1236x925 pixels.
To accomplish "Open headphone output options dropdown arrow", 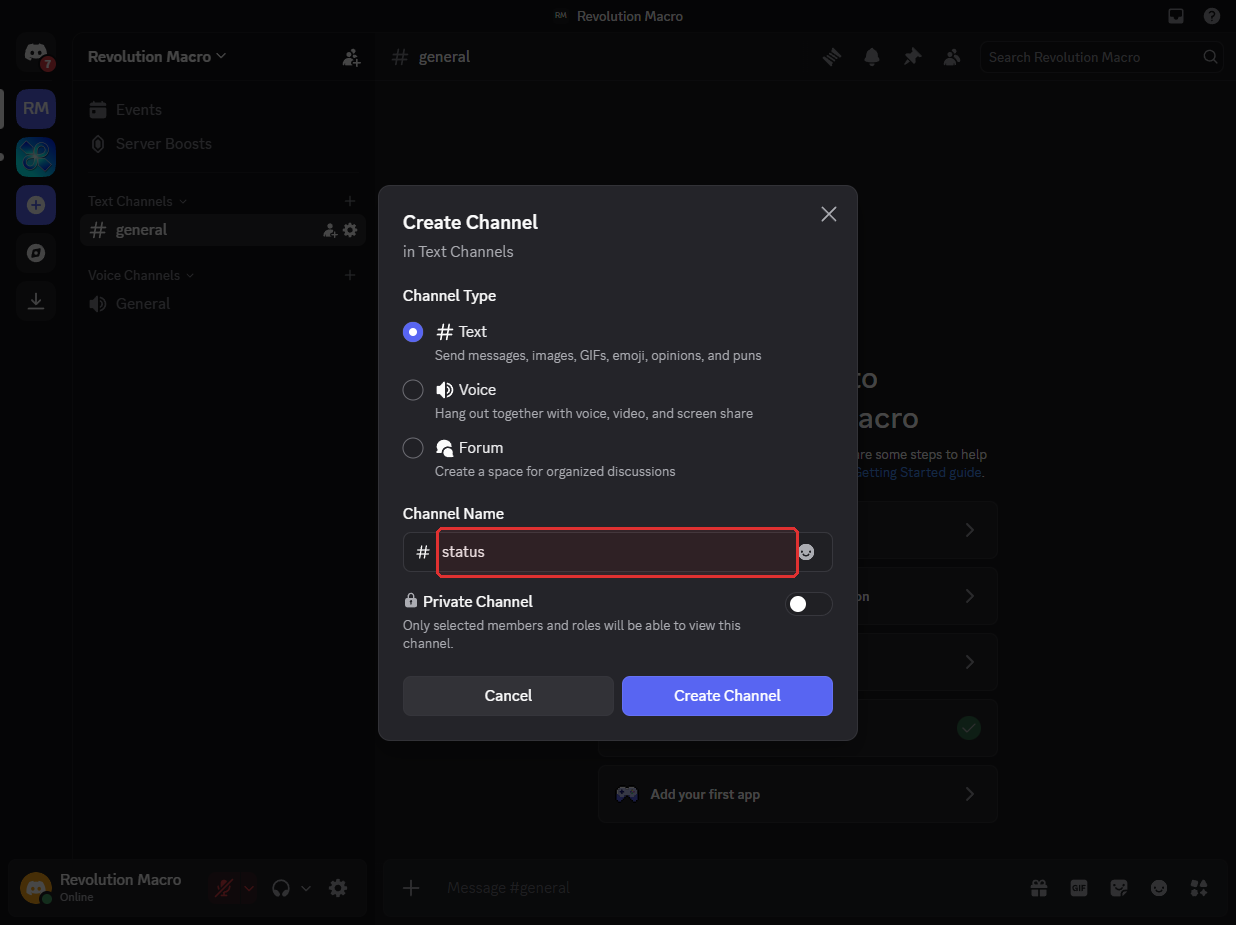I will coord(306,888).
